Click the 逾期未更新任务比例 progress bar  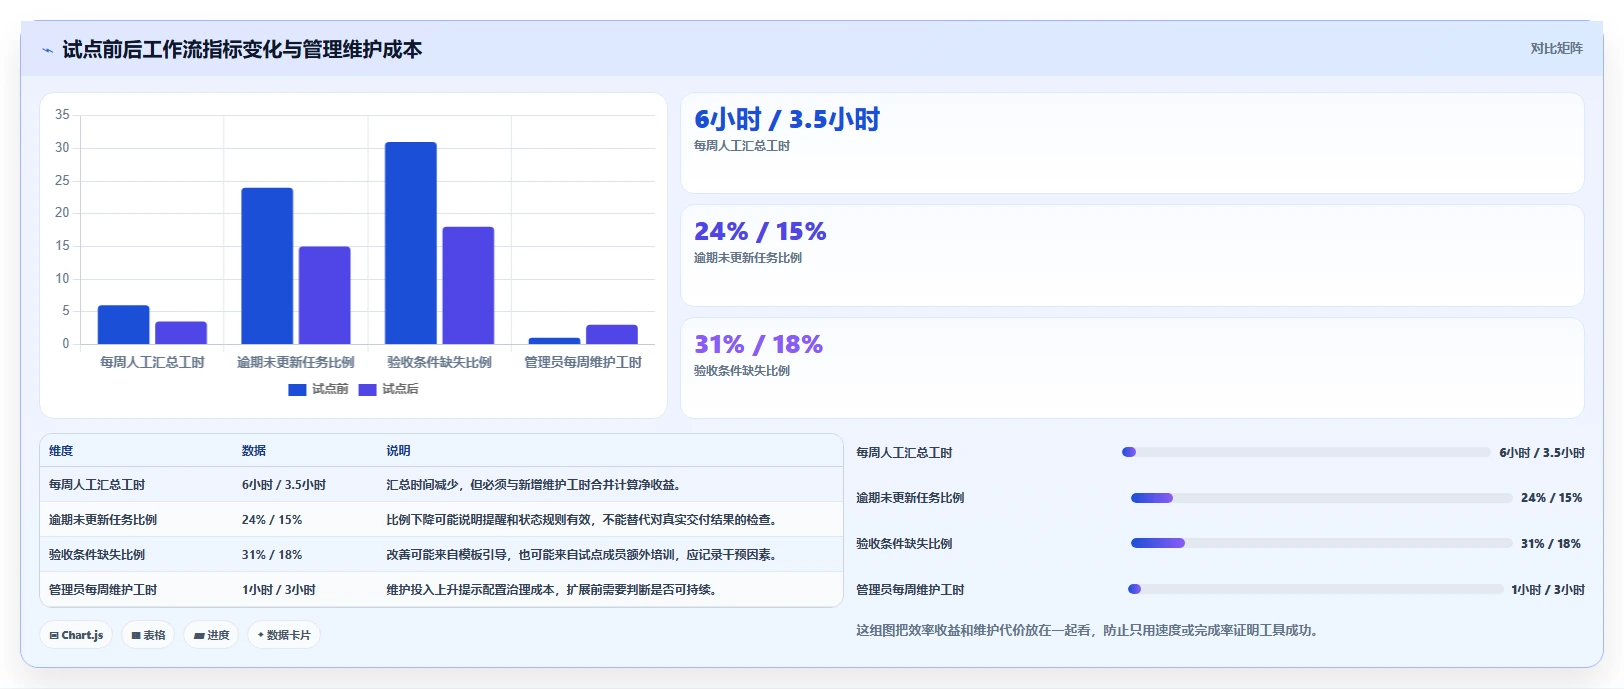(1321, 498)
